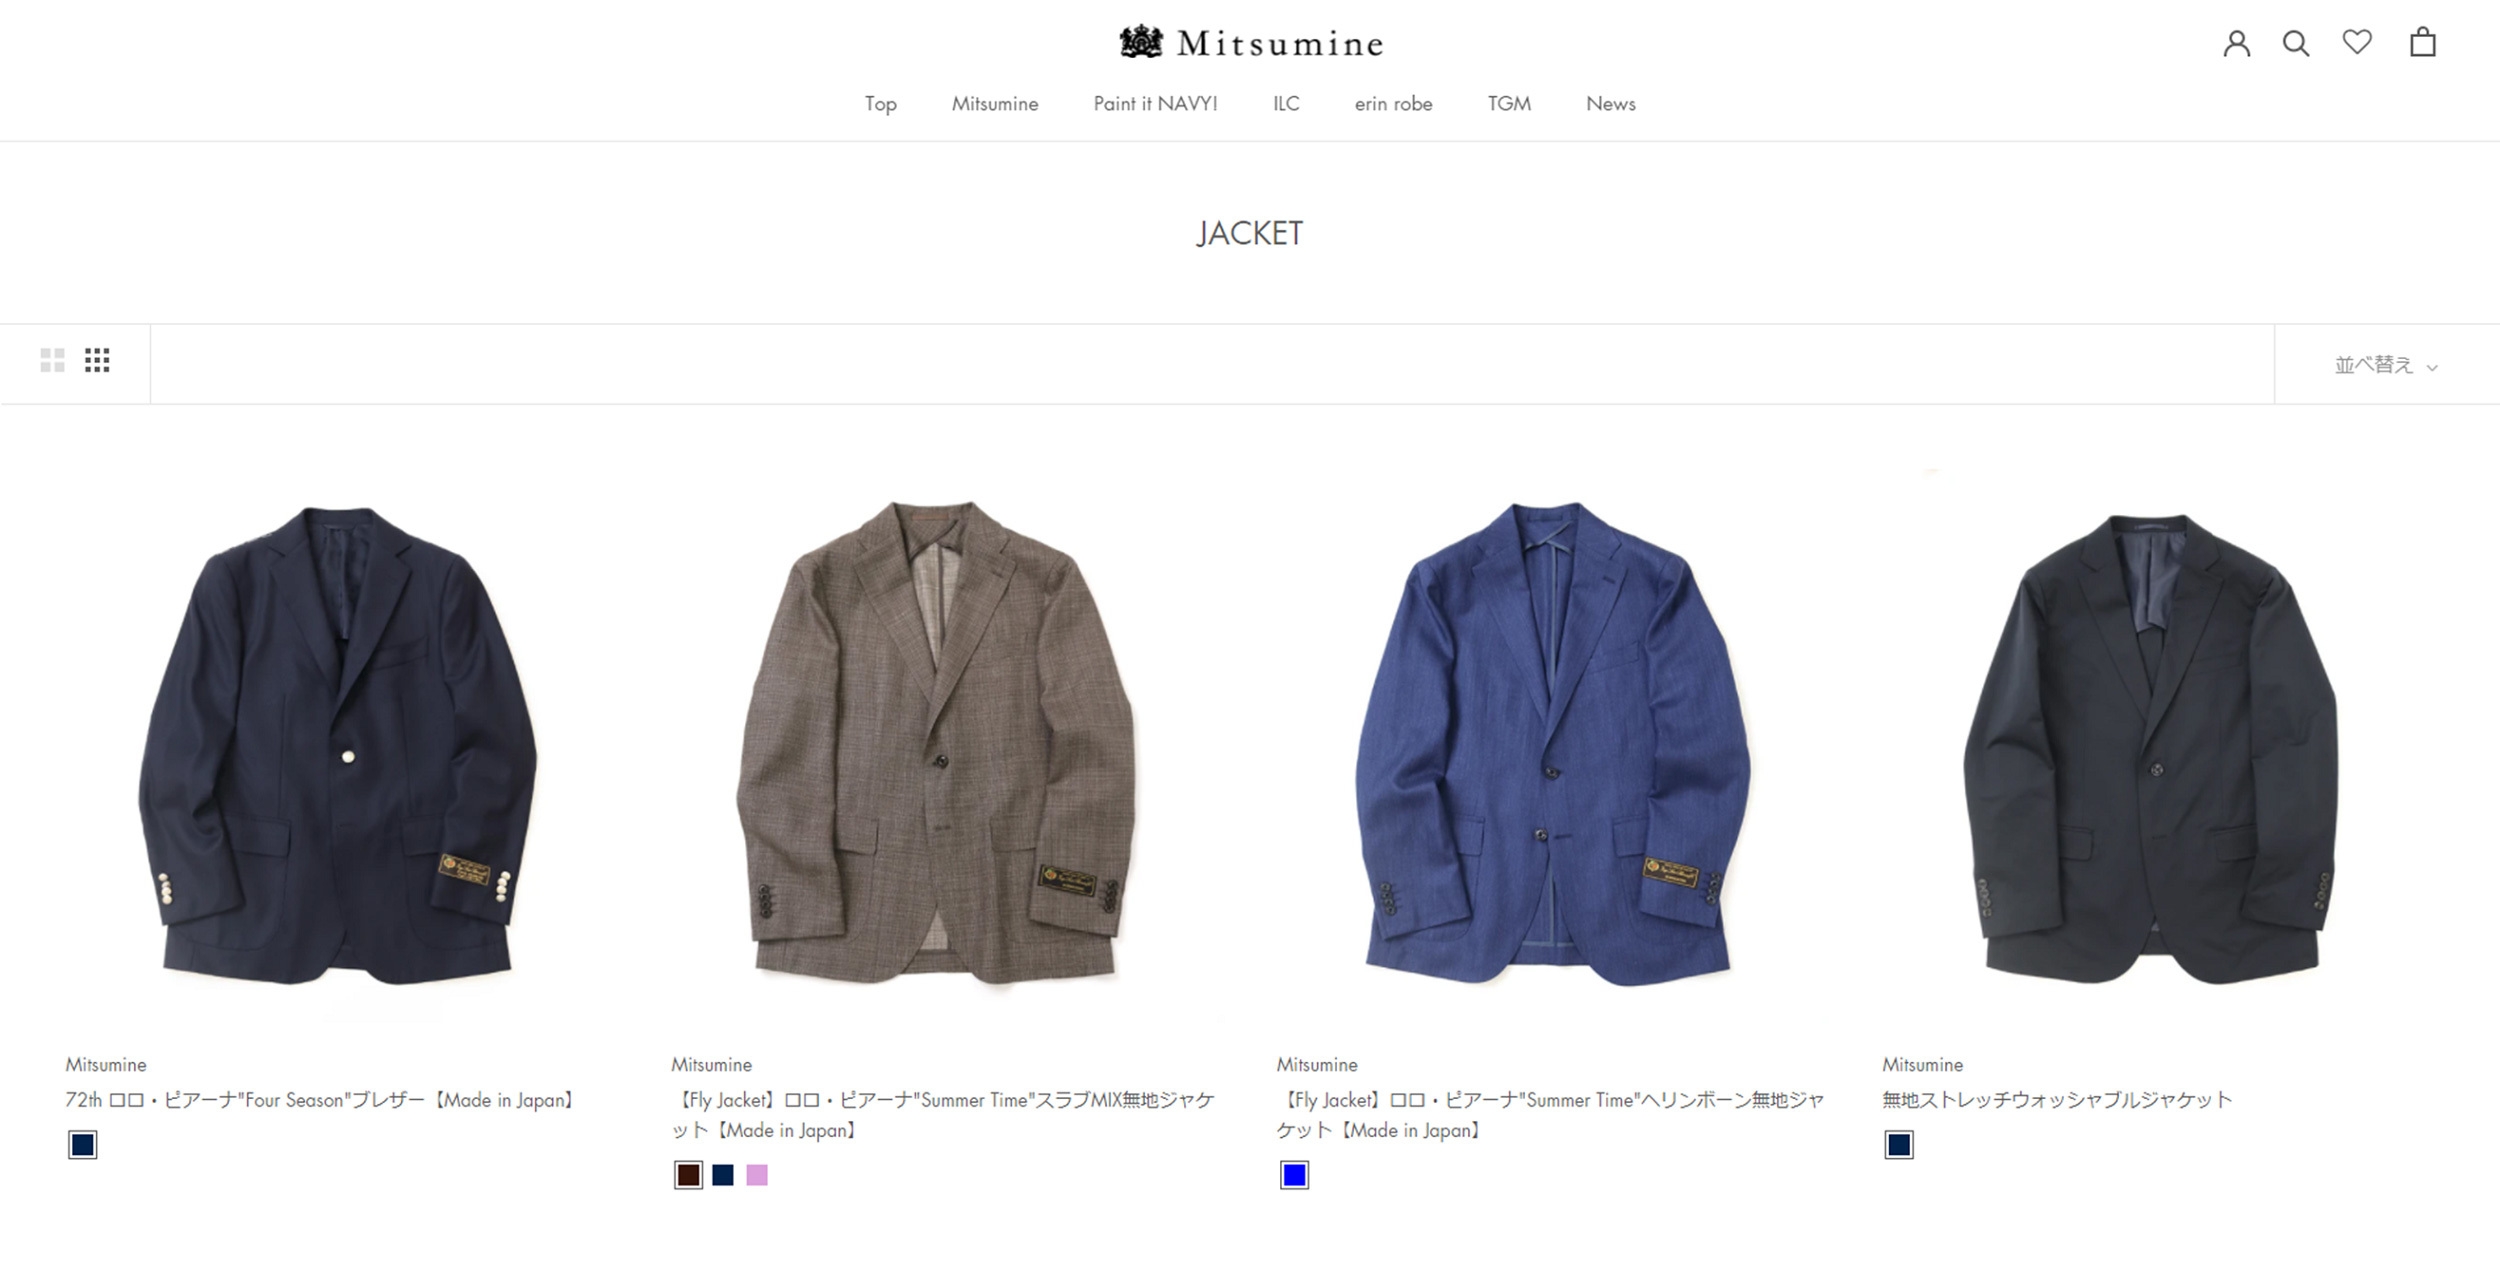Select the pink swatch for Slub MIX jacket
The width and height of the screenshot is (2500, 1271).
pyautogui.click(x=757, y=1175)
